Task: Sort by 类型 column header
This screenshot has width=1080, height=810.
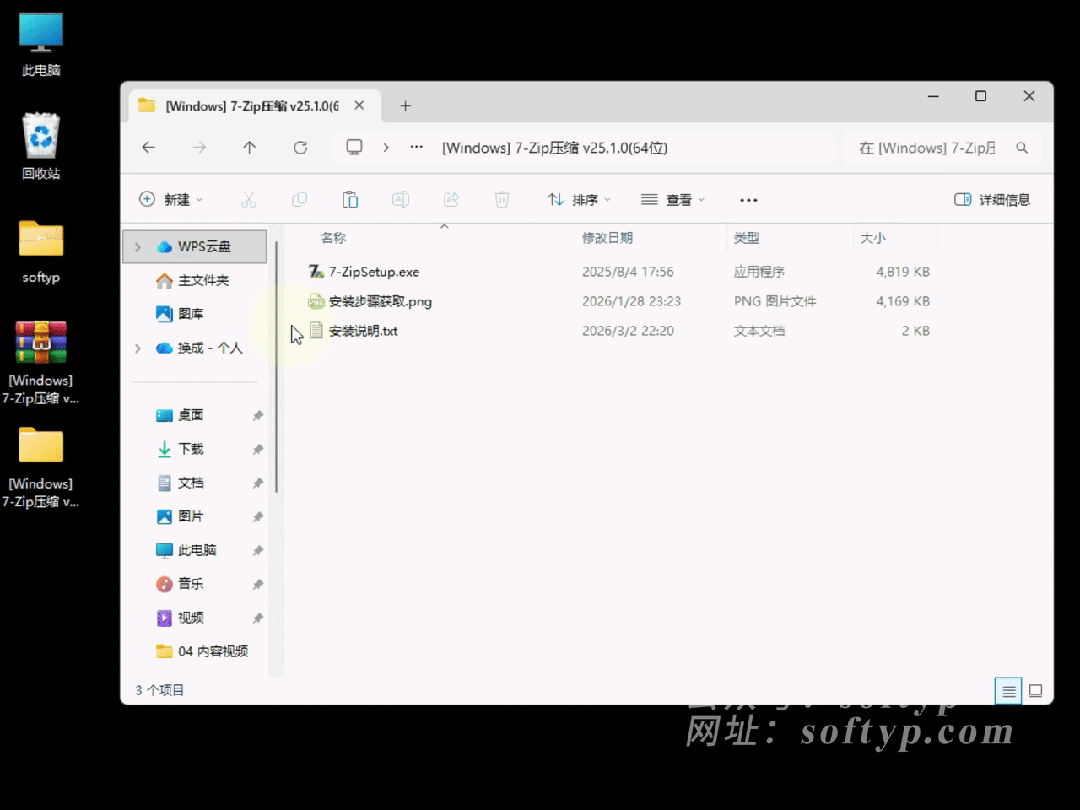Action: pos(747,238)
